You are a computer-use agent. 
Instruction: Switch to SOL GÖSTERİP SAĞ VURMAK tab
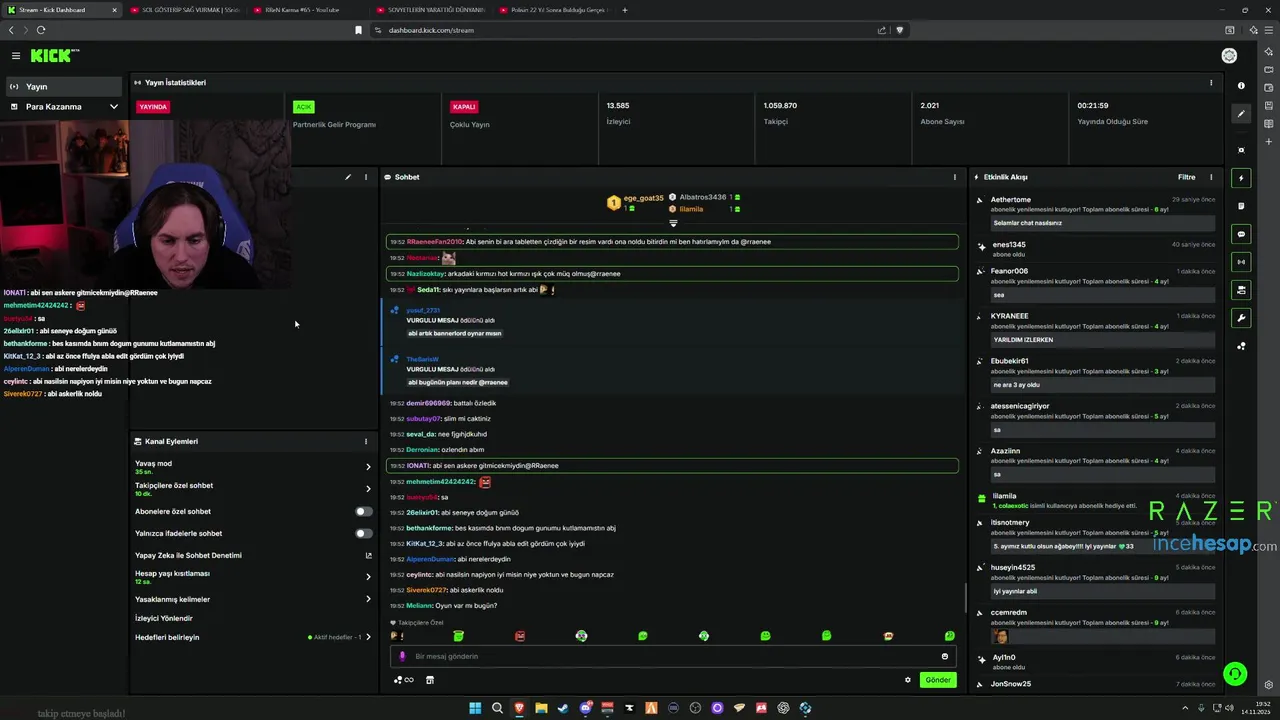click(x=184, y=10)
